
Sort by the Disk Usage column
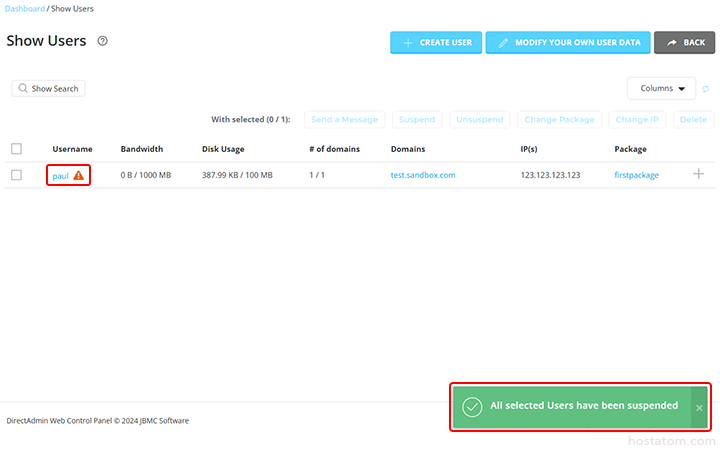click(x=223, y=149)
